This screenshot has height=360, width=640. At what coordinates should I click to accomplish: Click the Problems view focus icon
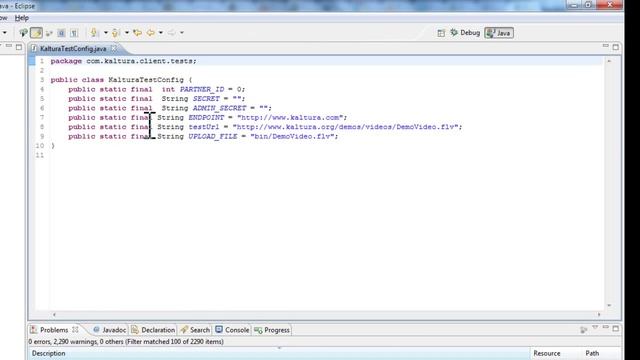click(584, 329)
